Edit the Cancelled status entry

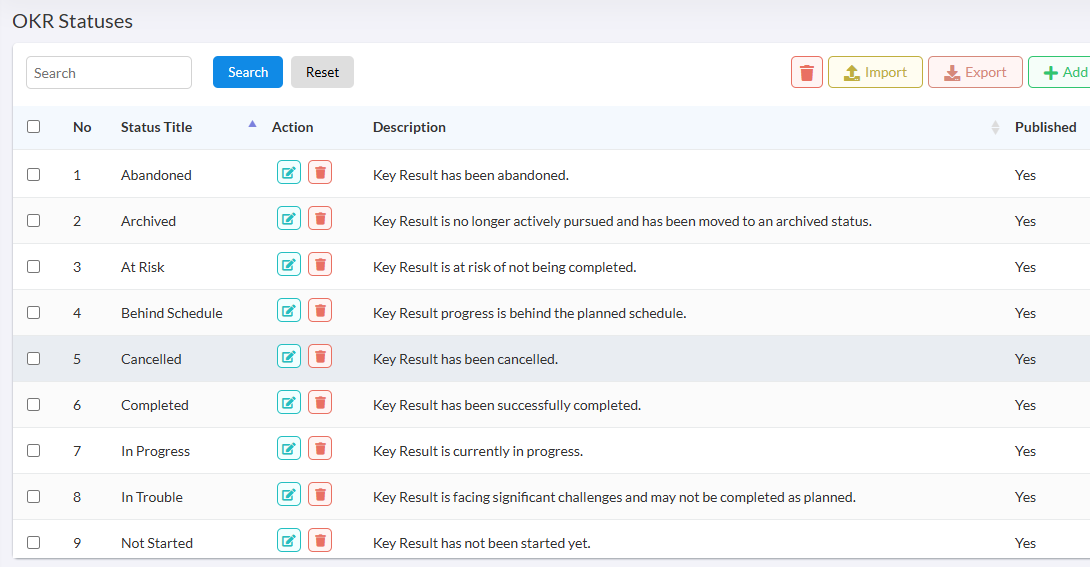click(x=288, y=356)
